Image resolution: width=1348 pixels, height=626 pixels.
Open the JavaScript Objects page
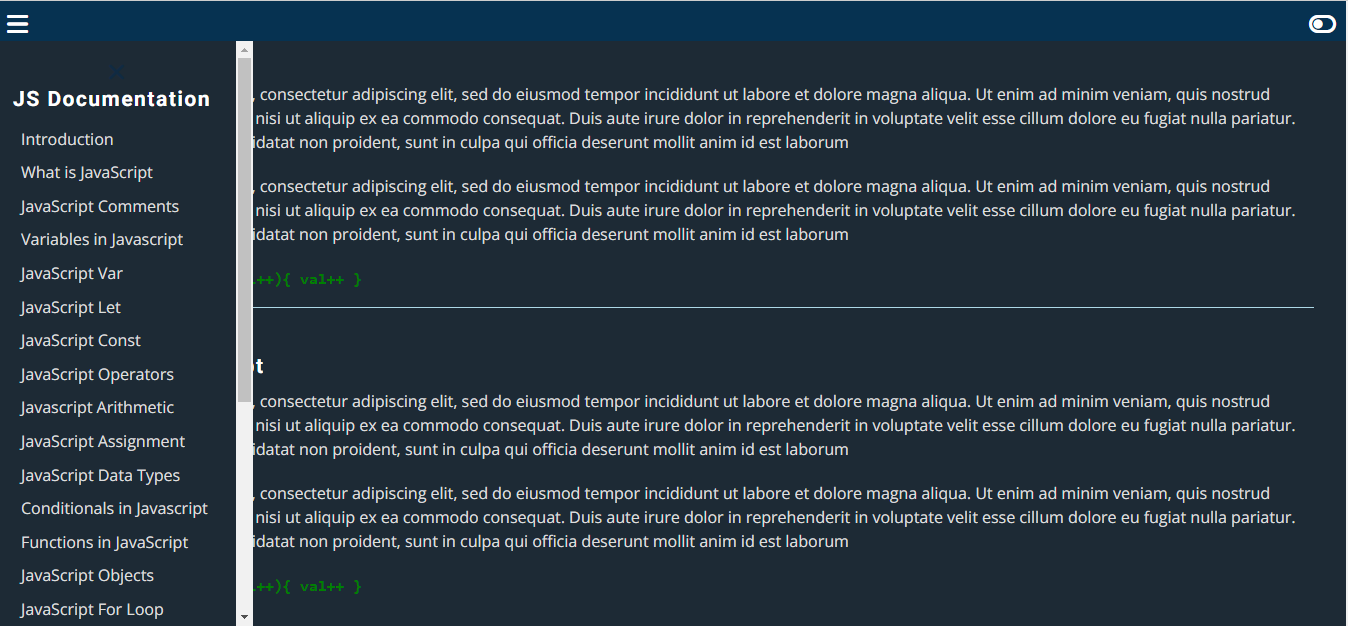click(86, 575)
